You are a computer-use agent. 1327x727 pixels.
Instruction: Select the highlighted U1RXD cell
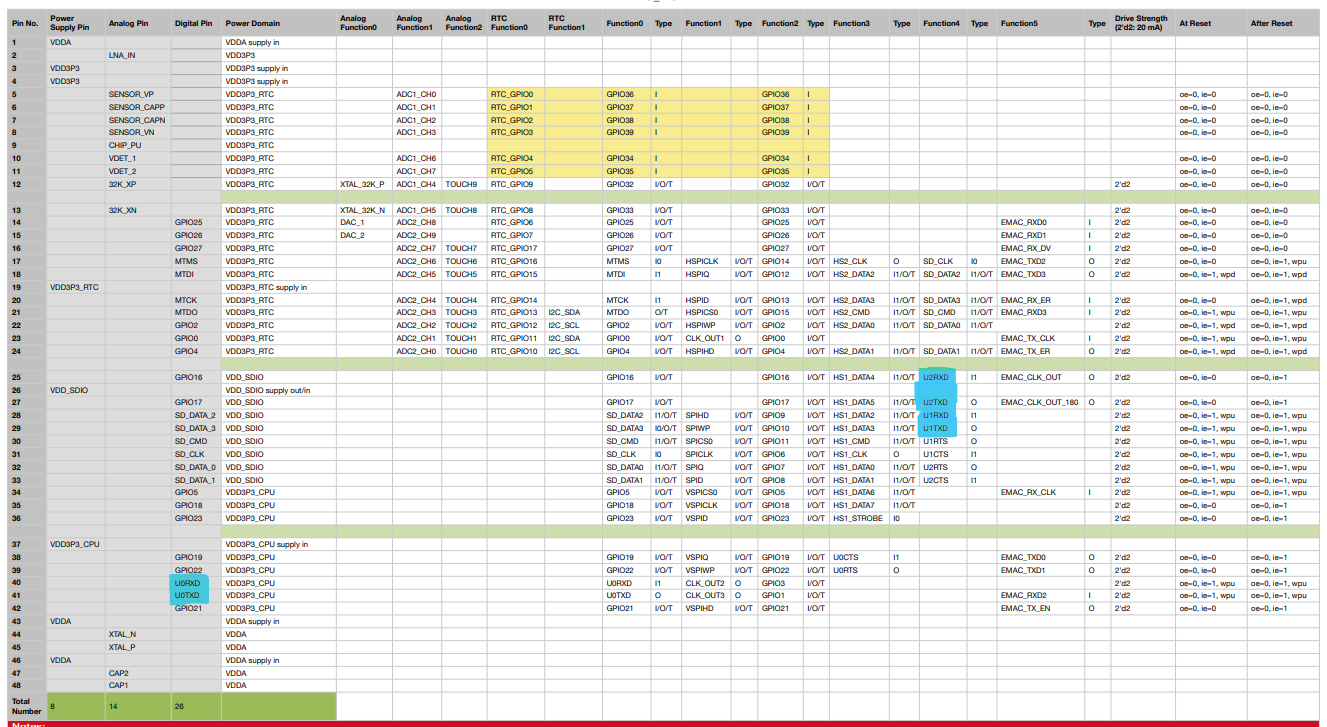(x=937, y=415)
